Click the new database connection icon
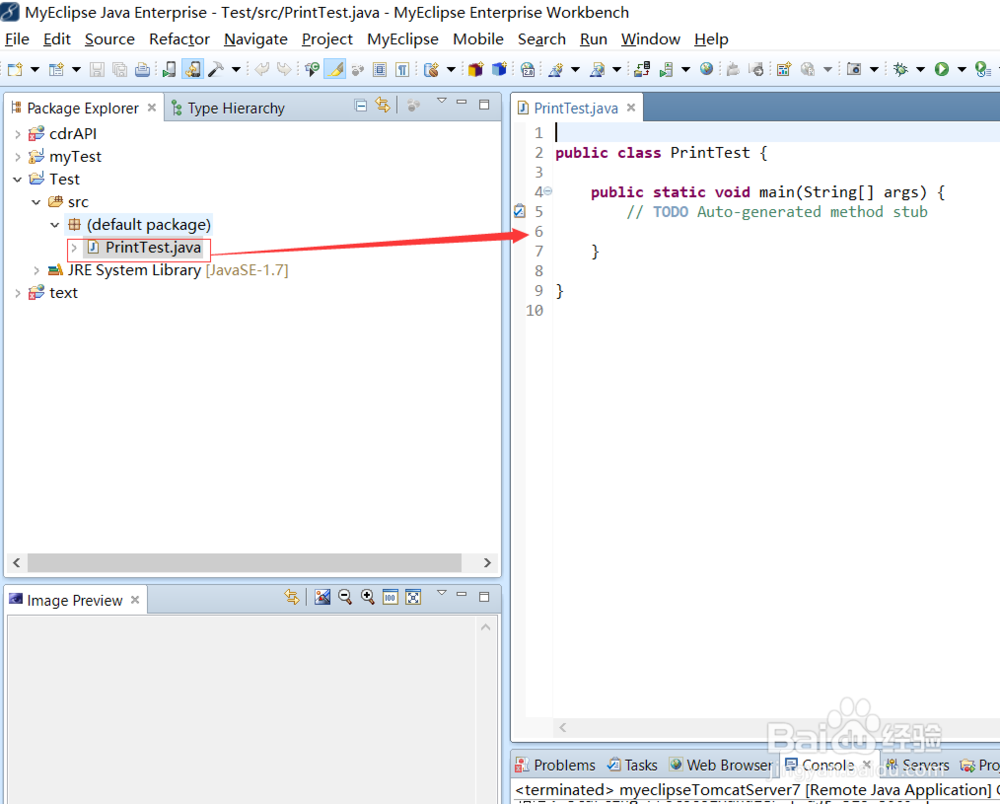 point(431,69)
